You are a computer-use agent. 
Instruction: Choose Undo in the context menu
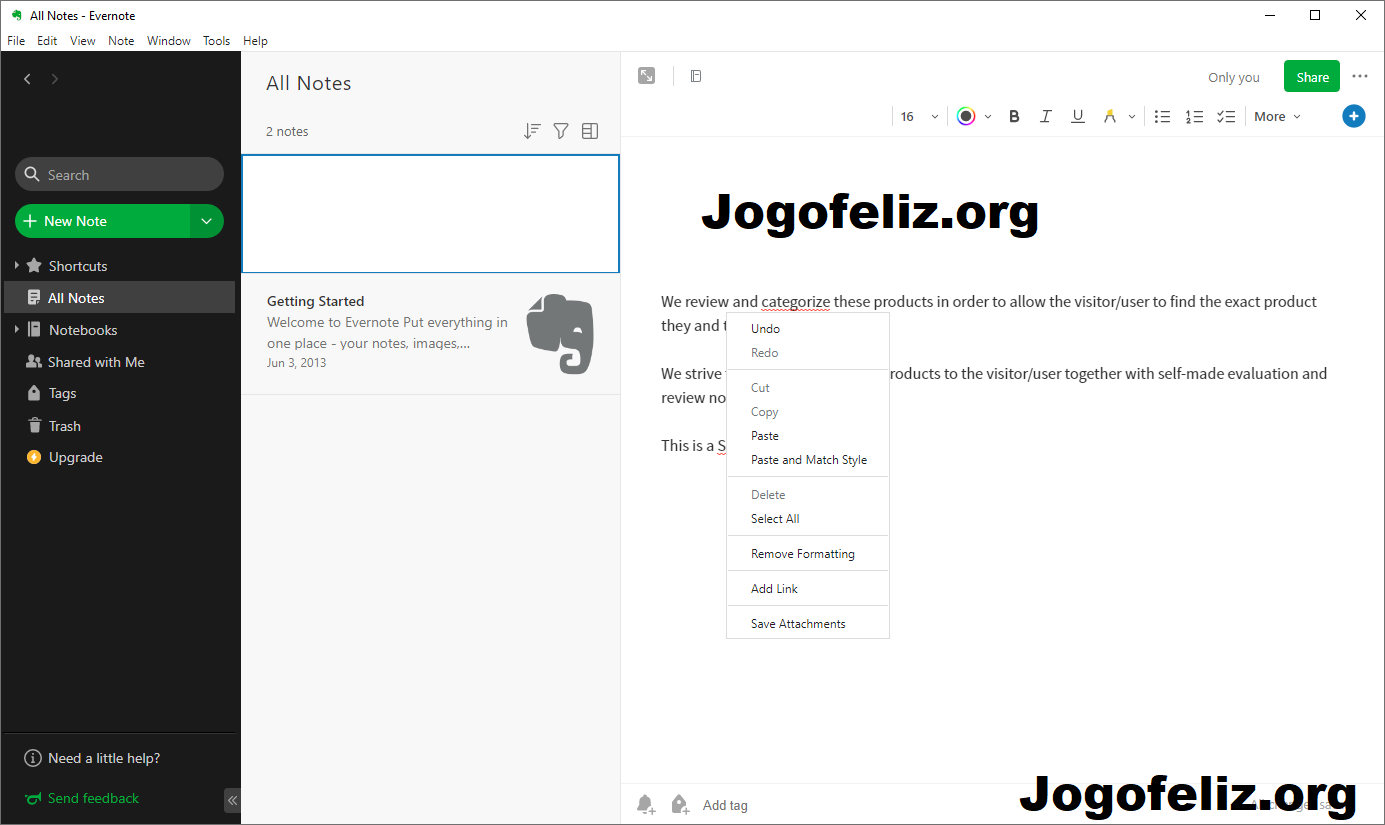[x=808, y=329]
